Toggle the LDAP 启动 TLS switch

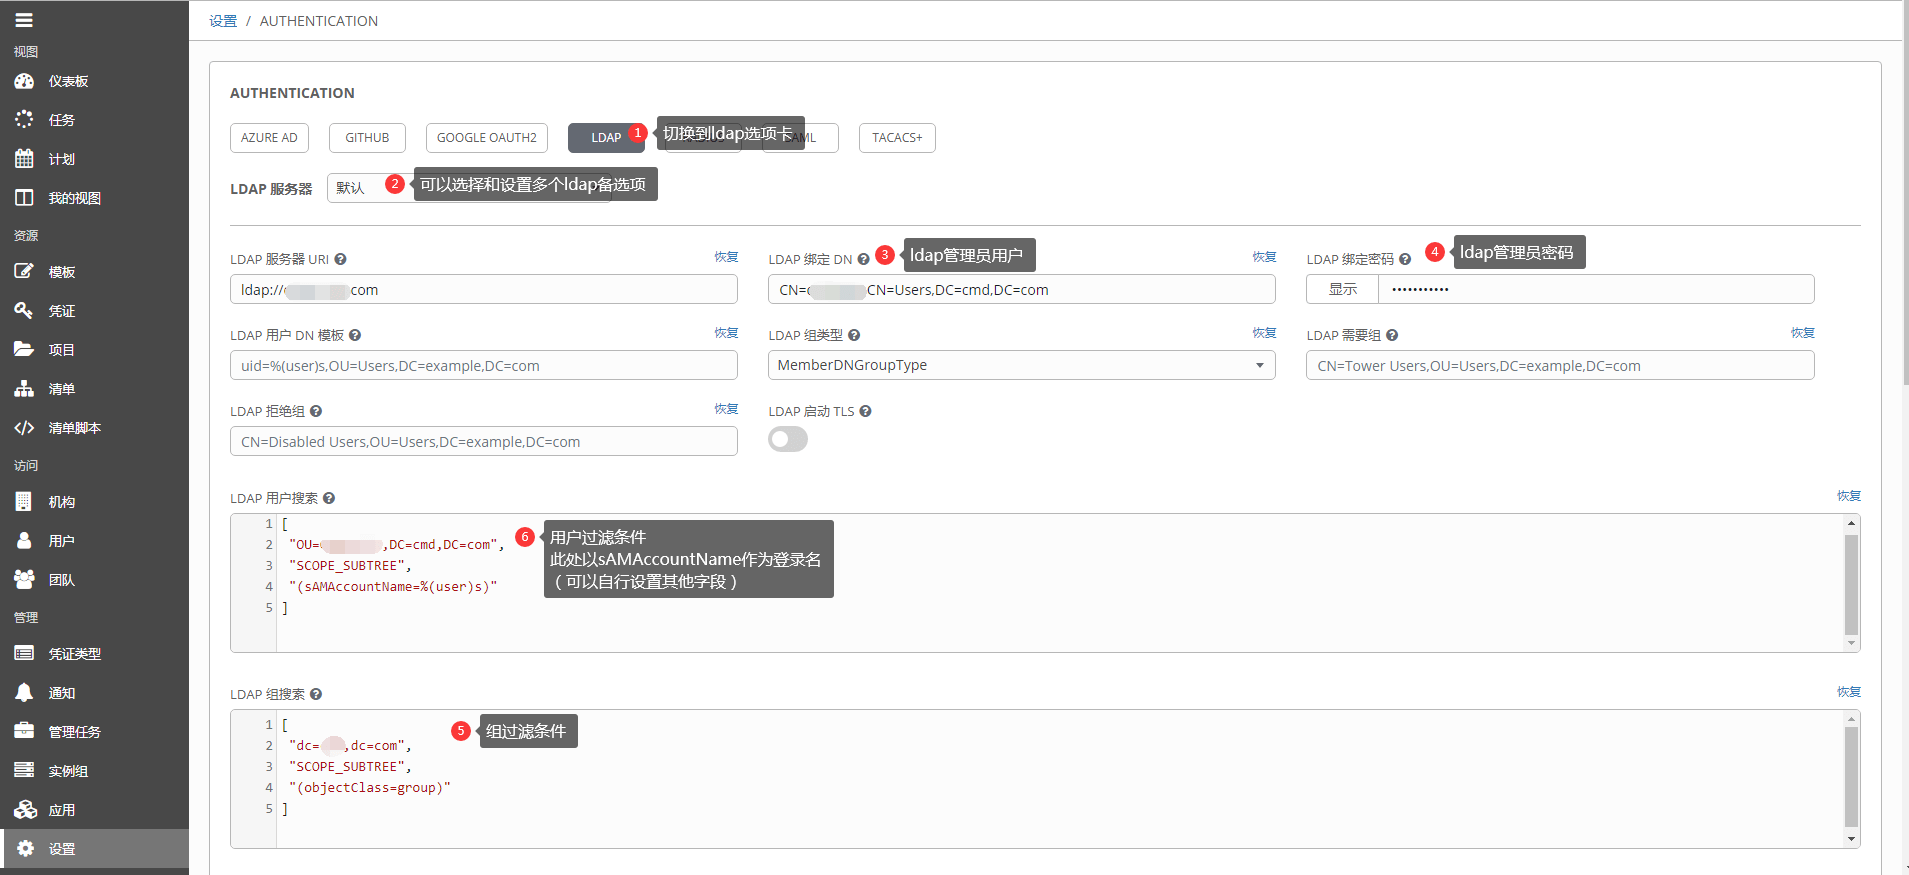tap(788, 439)
